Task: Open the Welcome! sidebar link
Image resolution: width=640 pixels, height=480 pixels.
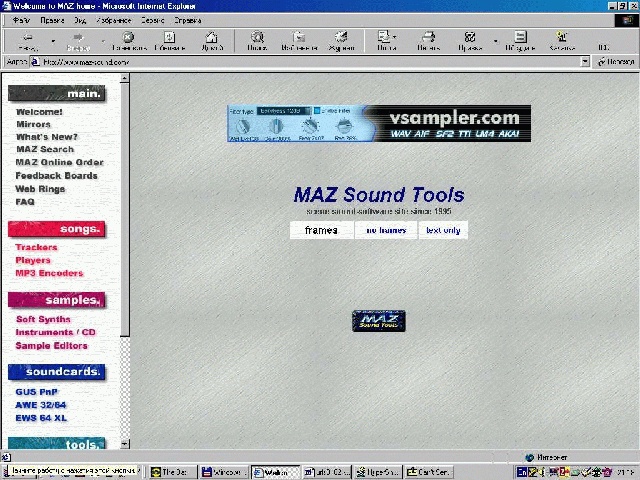Action: [39, 112]
